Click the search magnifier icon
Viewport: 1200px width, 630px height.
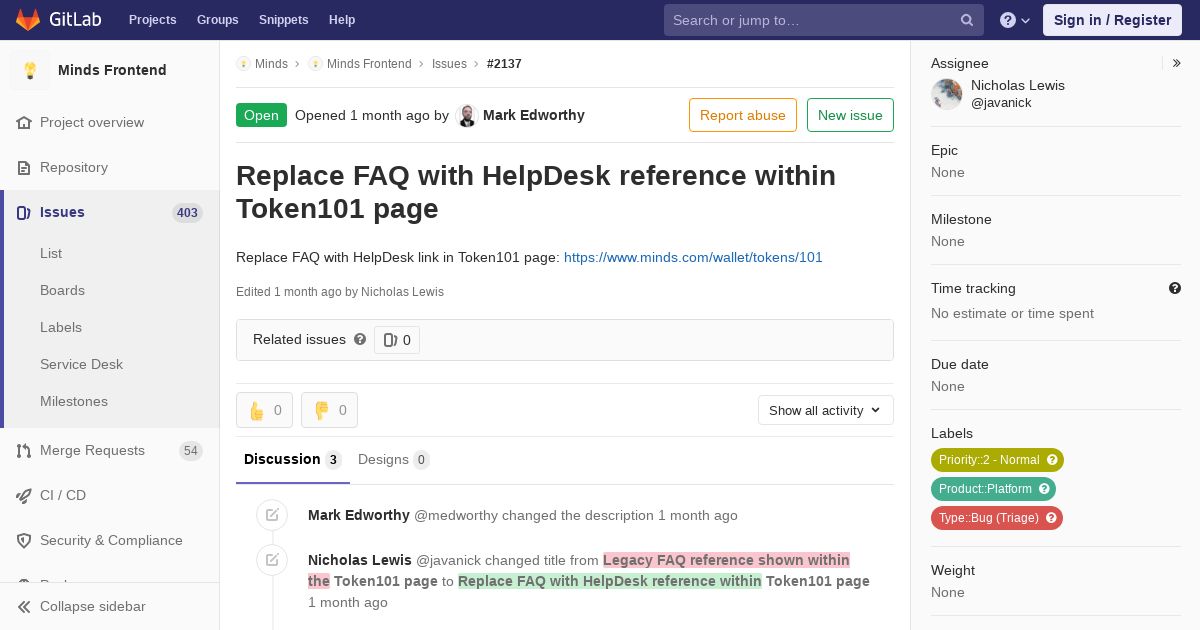pyautogui.click(x=967, y=20)
